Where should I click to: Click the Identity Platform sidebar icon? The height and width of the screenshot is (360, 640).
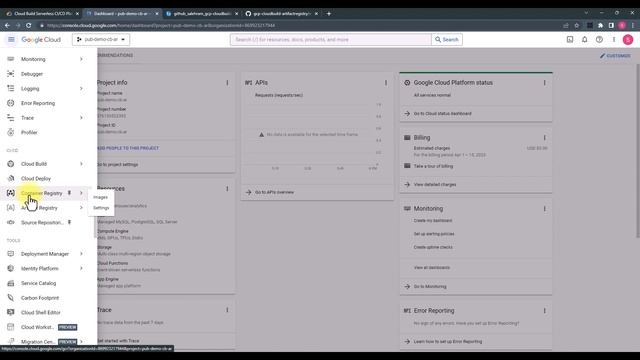tap(11, 269)
